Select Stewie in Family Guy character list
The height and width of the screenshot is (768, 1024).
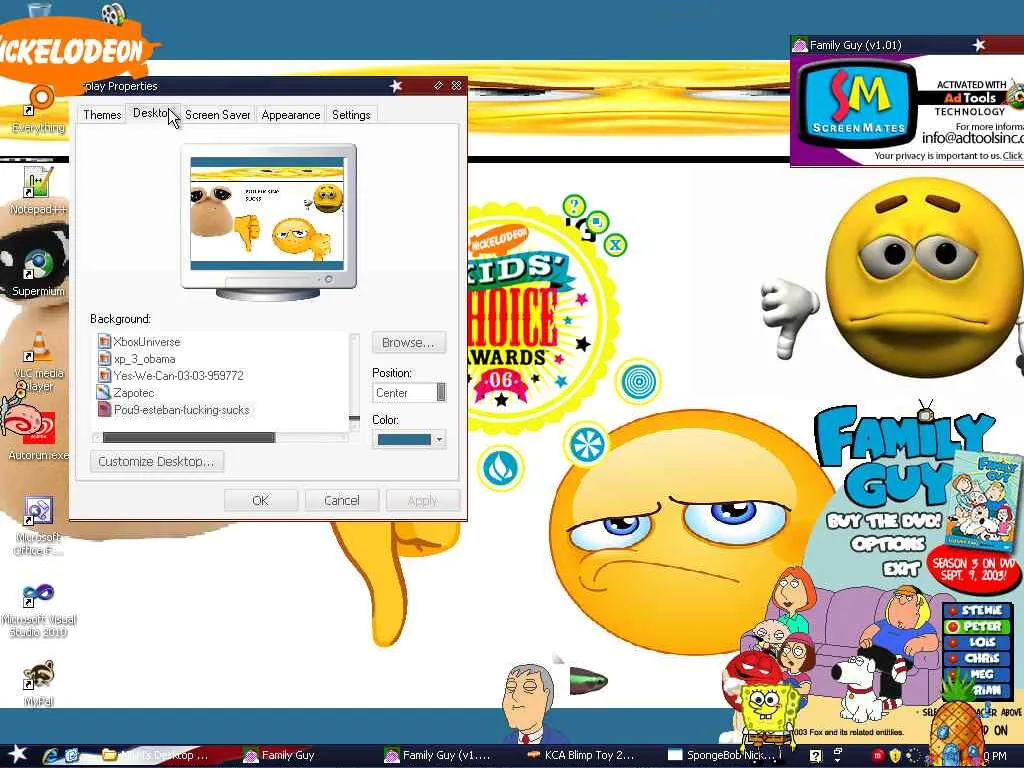point(977,610)
